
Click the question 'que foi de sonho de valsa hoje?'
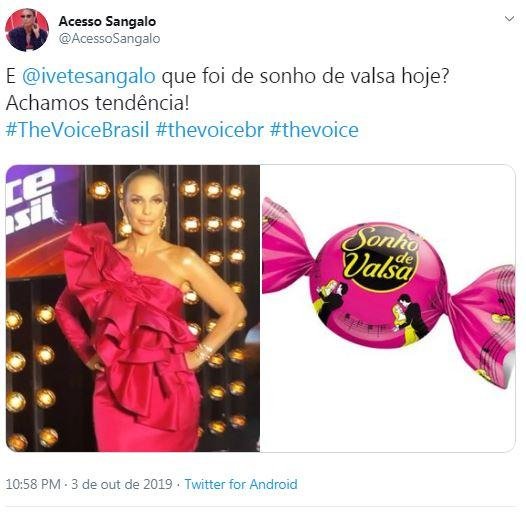point(305,76)
